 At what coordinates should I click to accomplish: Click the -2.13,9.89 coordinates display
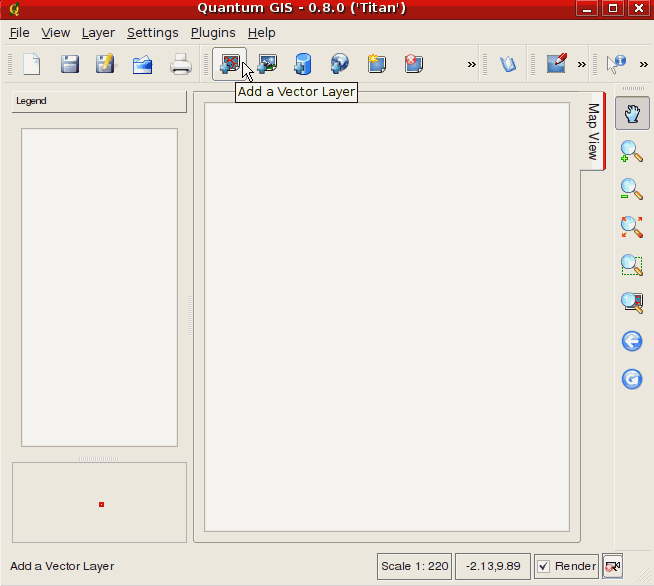(493, 566)
